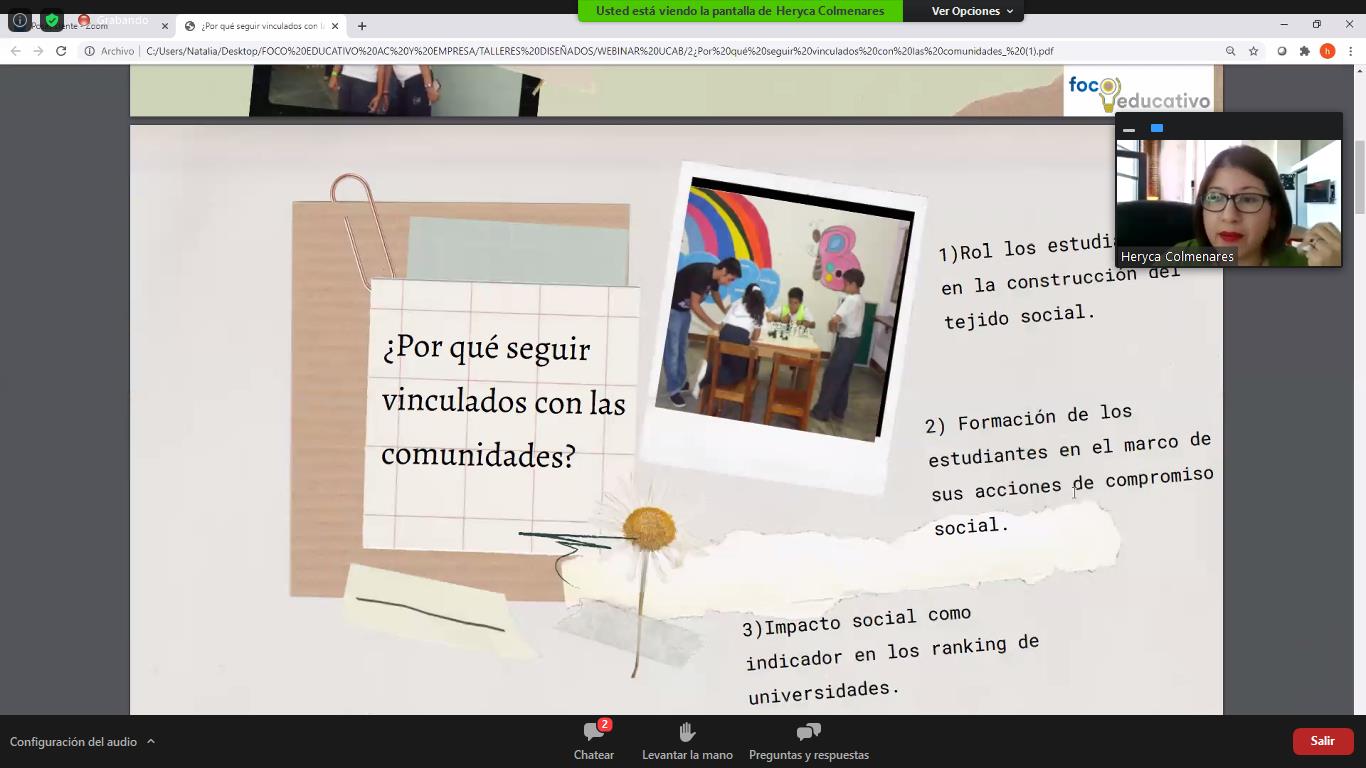1366x768 pixels.
Task: Click the red Salir button
Action: point(1322,741)
